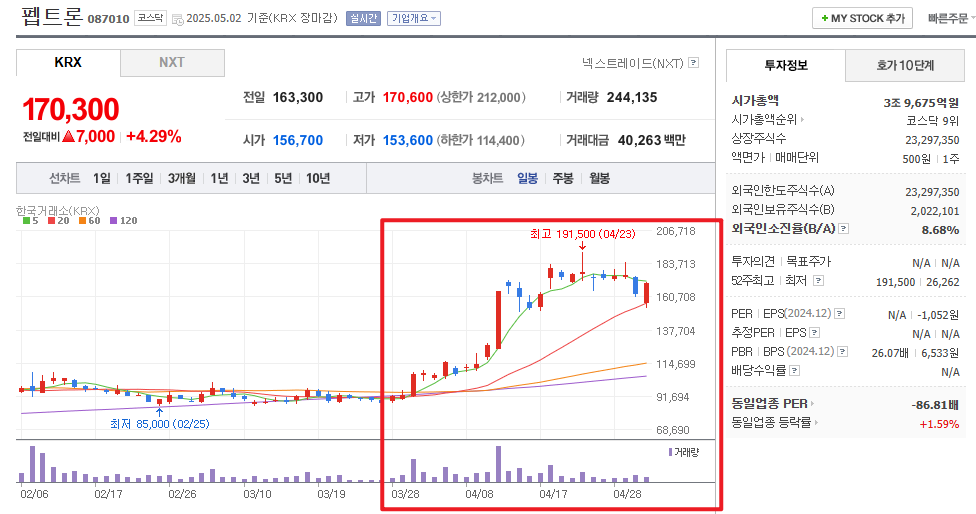Click red 20-day moving average legend swatch

[51, 220]
